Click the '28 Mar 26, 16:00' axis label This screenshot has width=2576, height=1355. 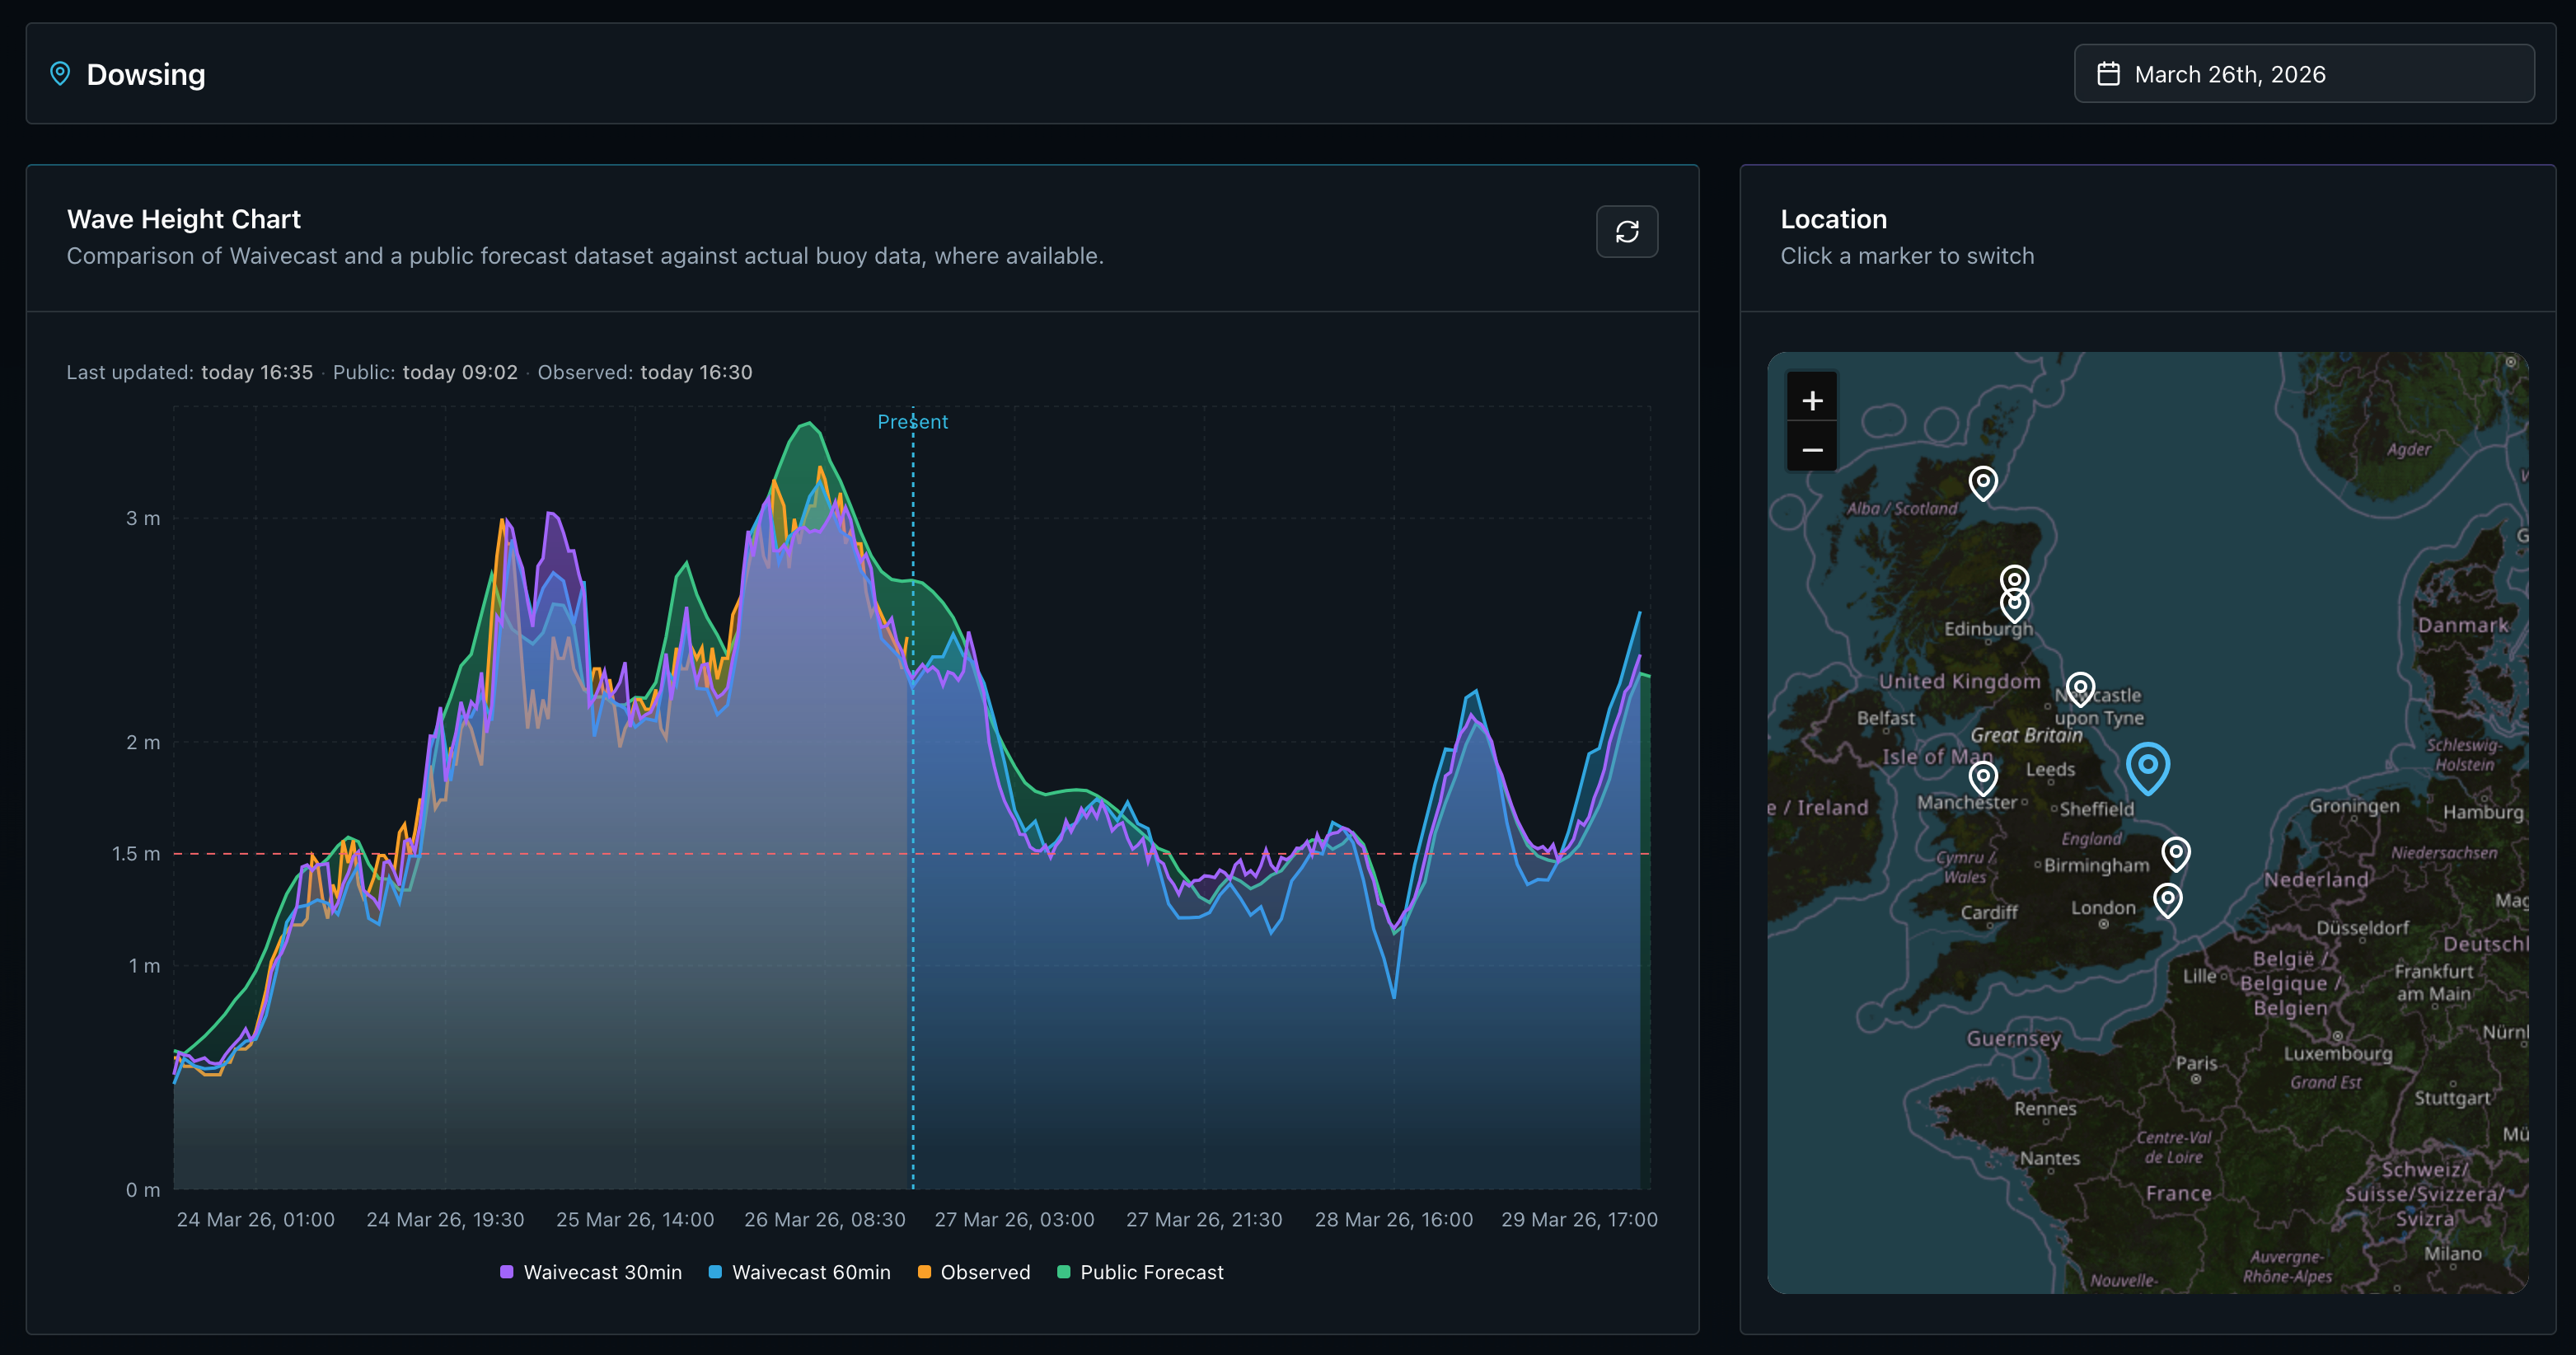(x=1394, y=1220)
